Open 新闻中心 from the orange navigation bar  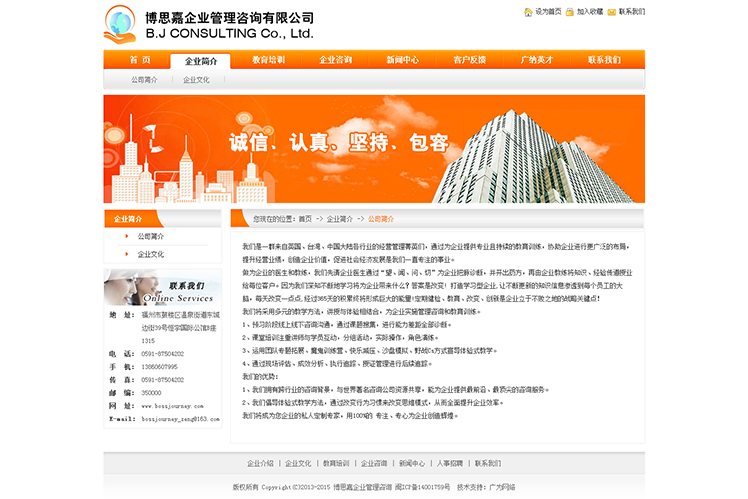pyautogui.click(x=402, y=60)
